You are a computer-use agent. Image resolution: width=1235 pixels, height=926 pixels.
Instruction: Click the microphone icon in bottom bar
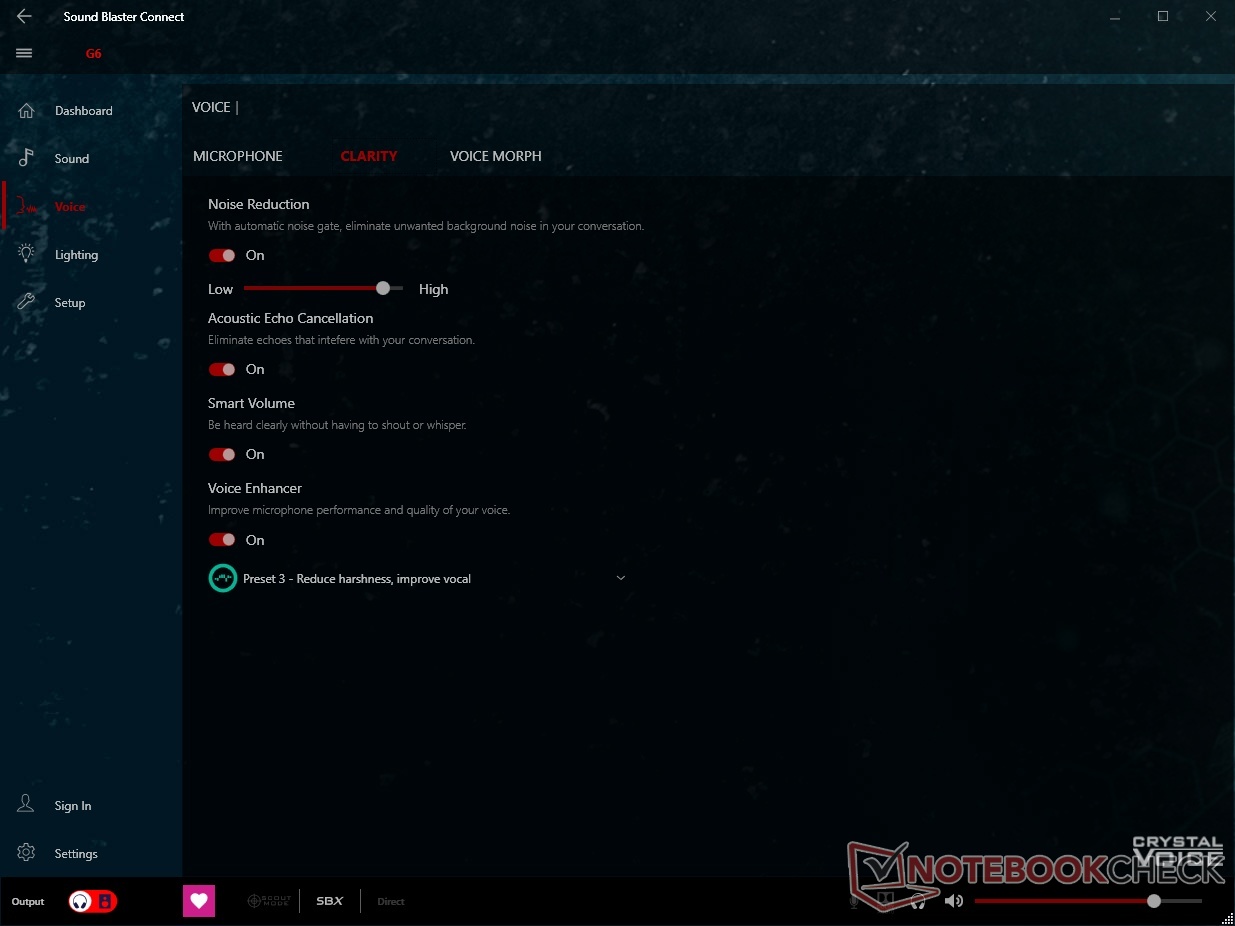(854, 901)
